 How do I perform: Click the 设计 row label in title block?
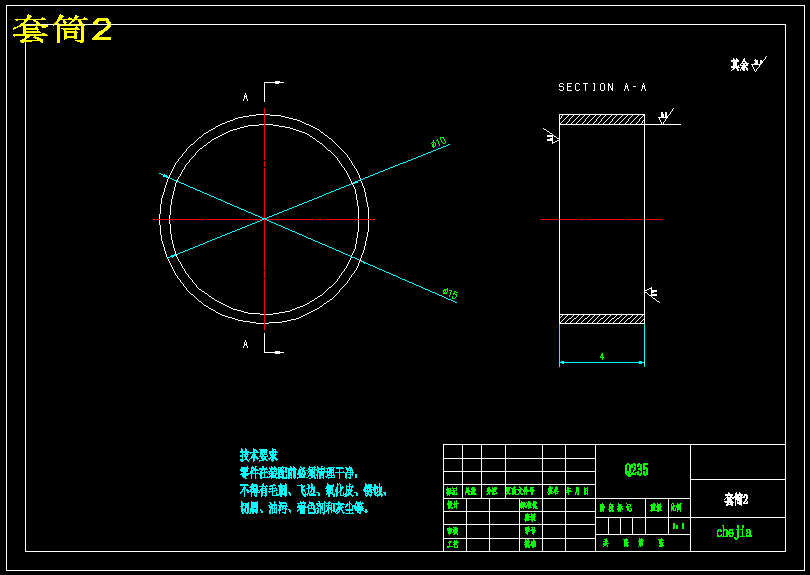coord(453,505)
